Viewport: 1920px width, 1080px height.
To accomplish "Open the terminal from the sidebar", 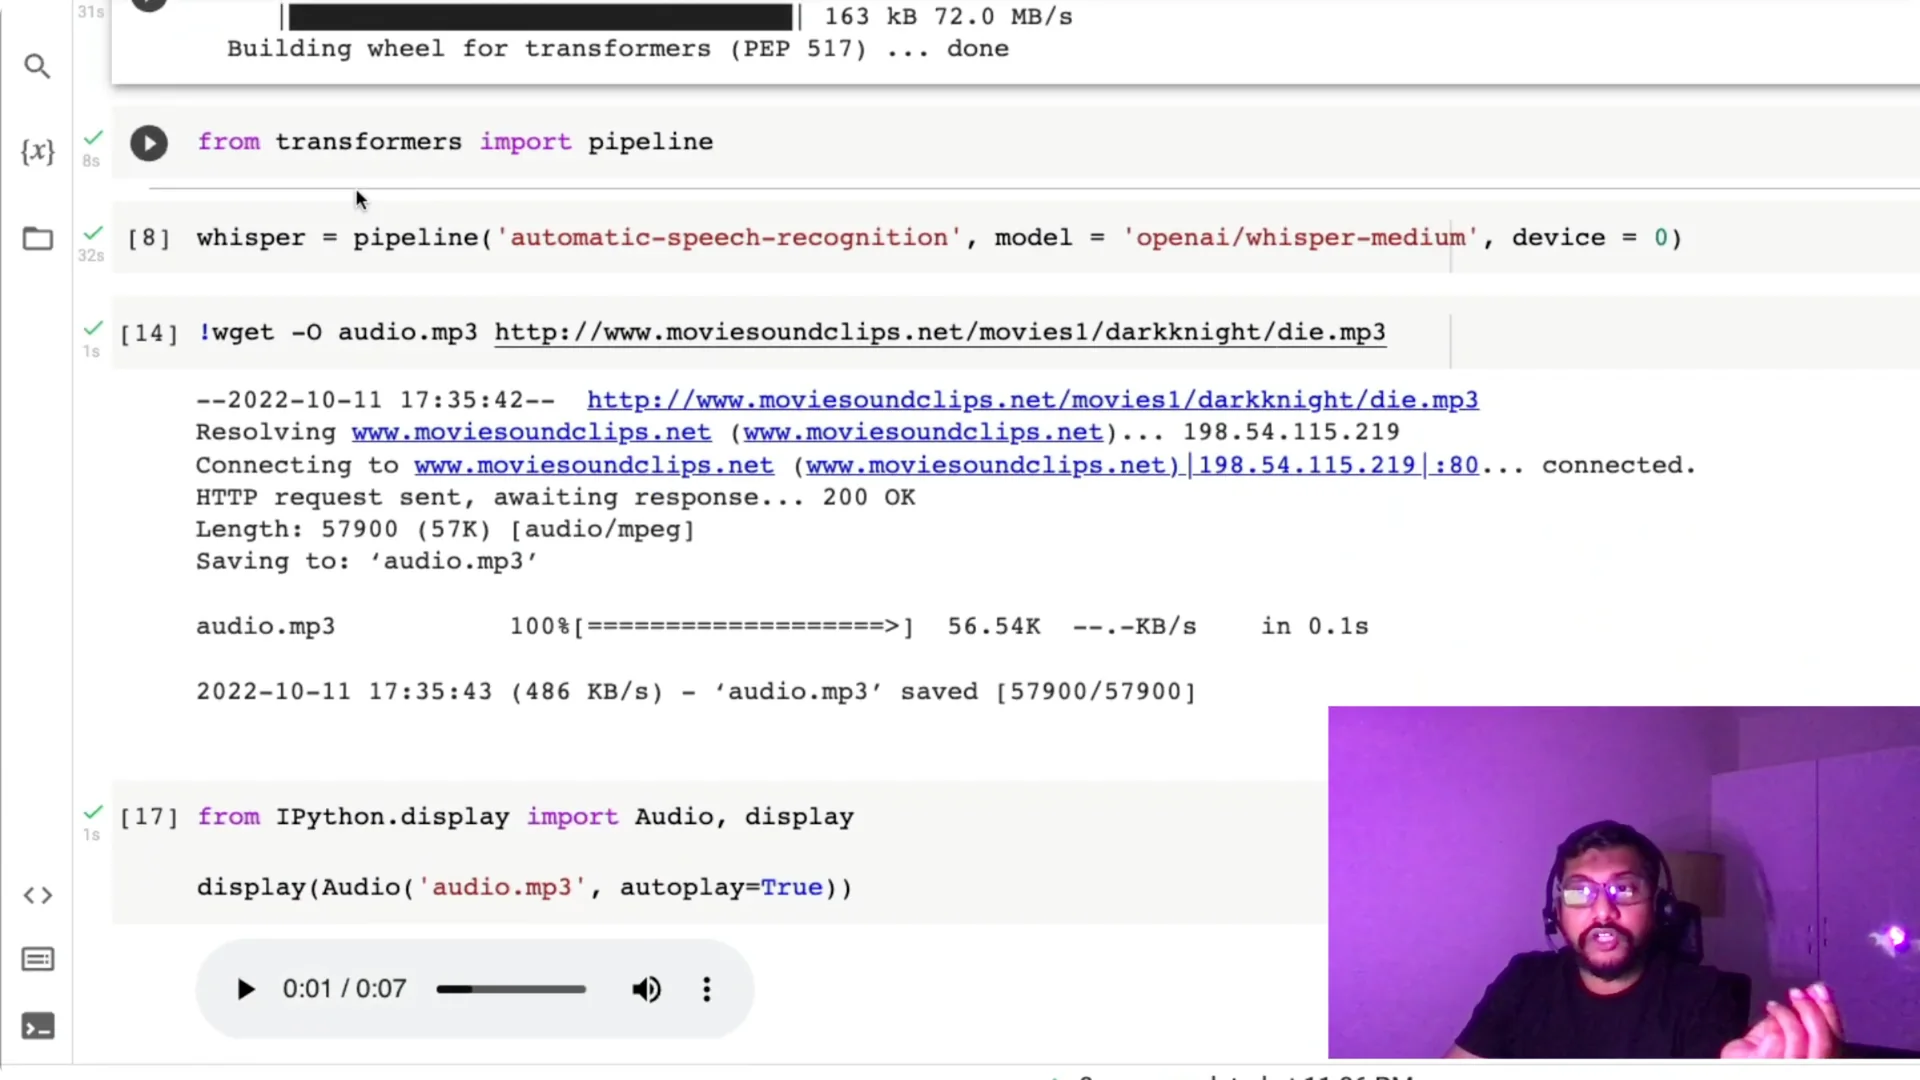I will [x=38, y=1026].
